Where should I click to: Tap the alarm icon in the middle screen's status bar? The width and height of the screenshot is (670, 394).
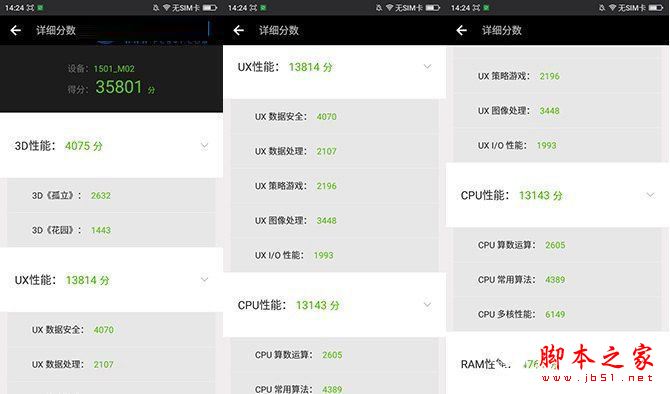coord(379,8)
